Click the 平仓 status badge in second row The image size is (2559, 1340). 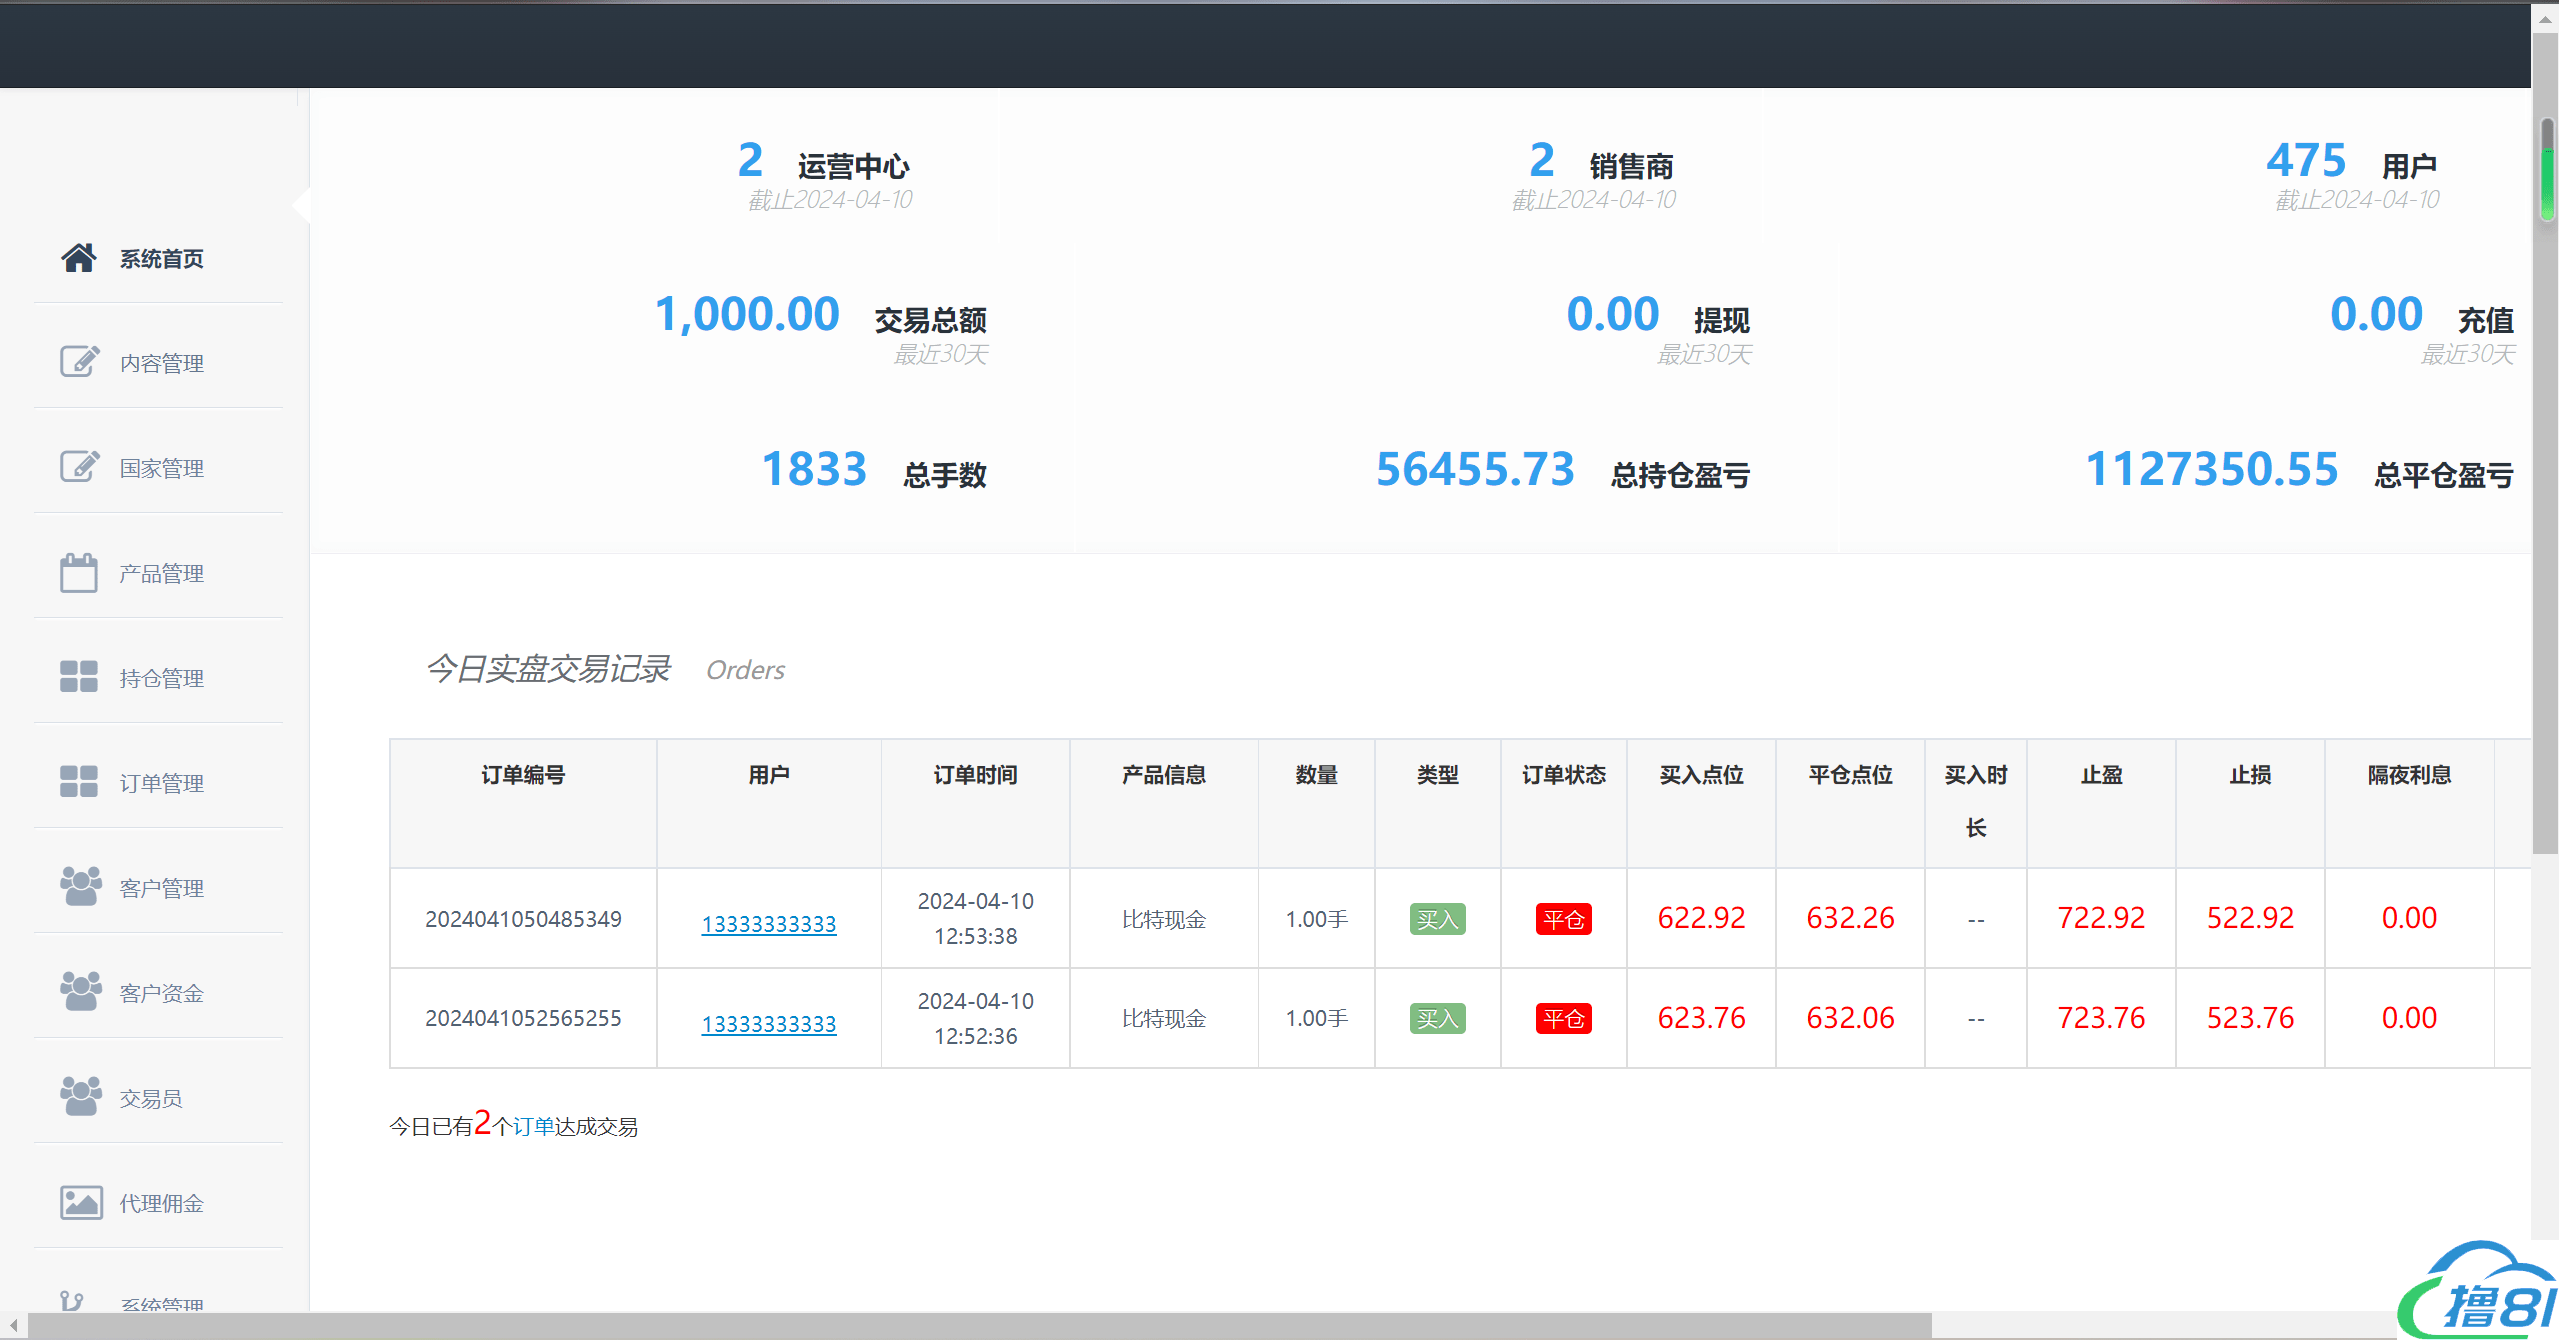coord(1563,1019)
